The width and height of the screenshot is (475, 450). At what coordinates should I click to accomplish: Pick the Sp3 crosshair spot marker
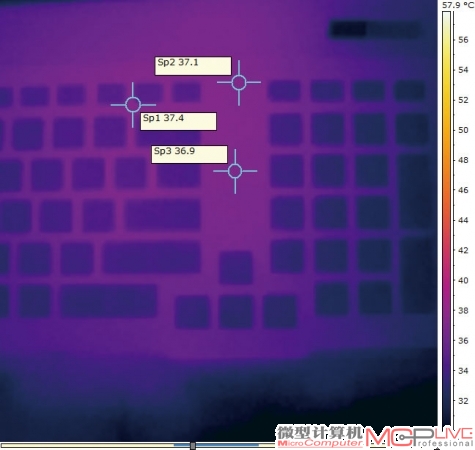235,171
